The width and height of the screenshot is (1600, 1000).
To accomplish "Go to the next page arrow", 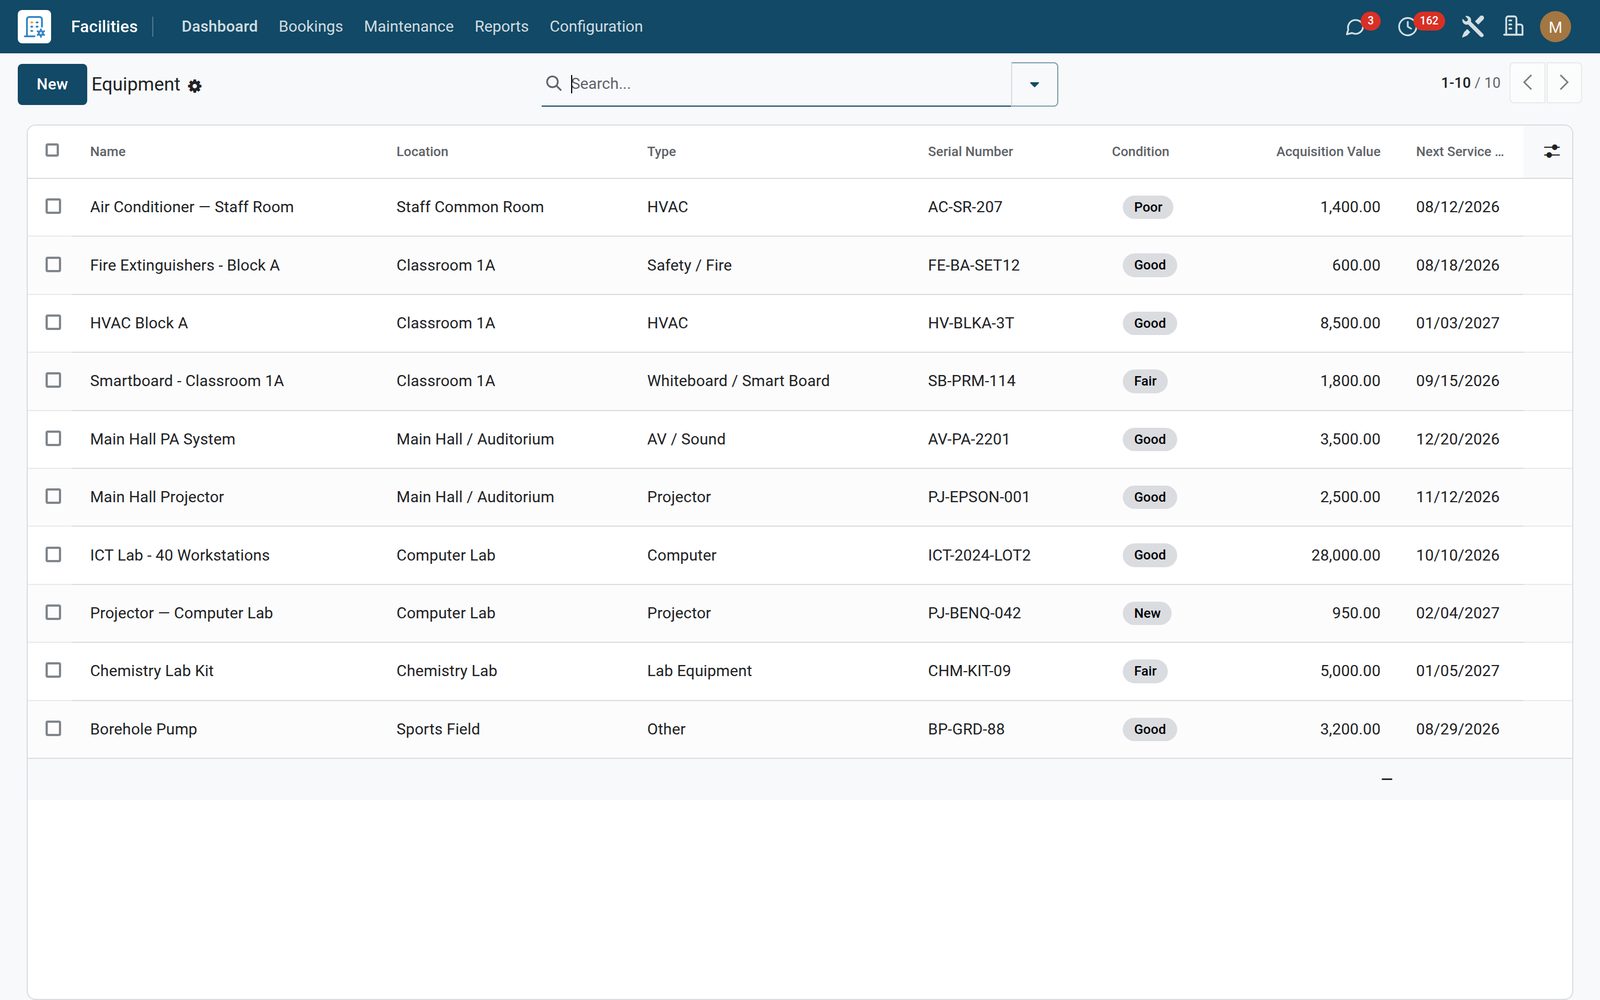I will point(1564,83).
